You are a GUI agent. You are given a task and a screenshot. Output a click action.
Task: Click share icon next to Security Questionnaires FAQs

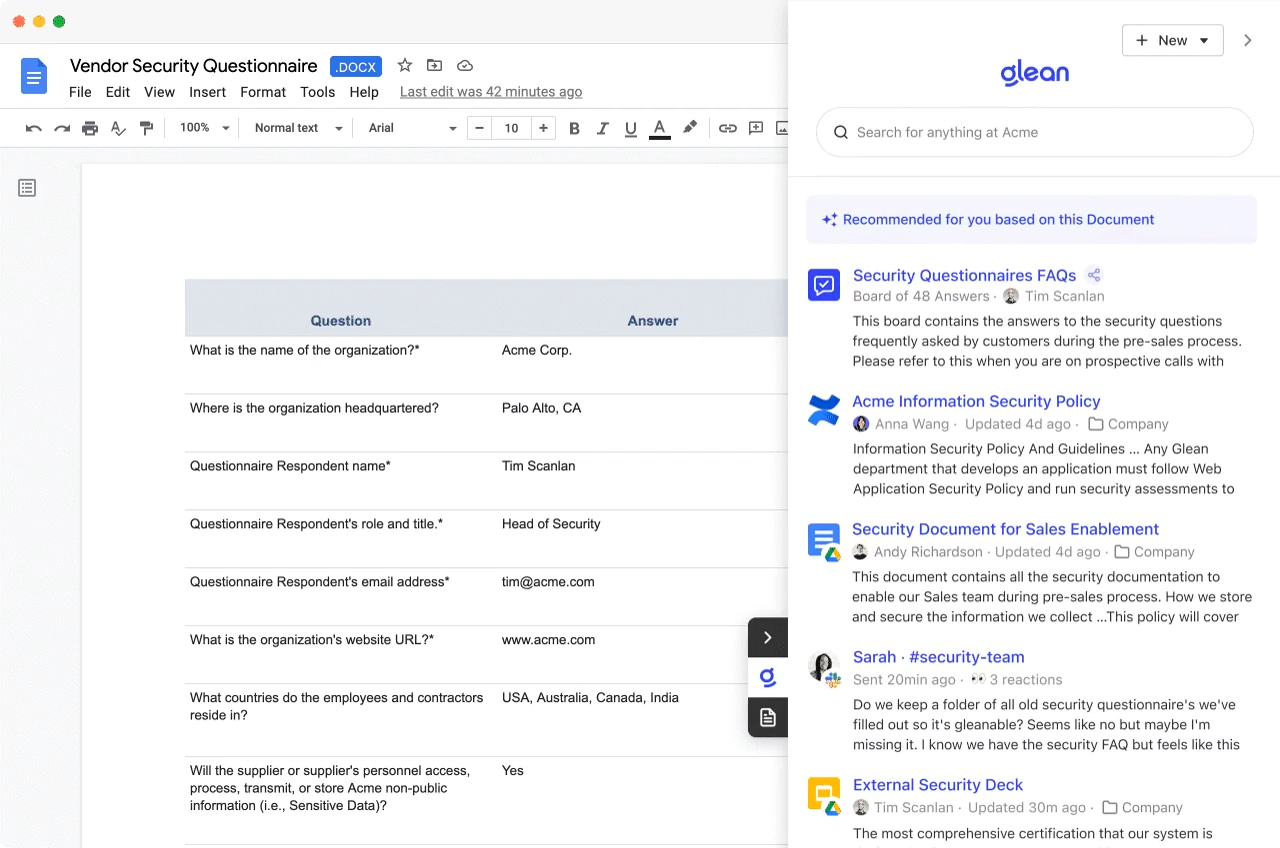tap(1094, 275)
